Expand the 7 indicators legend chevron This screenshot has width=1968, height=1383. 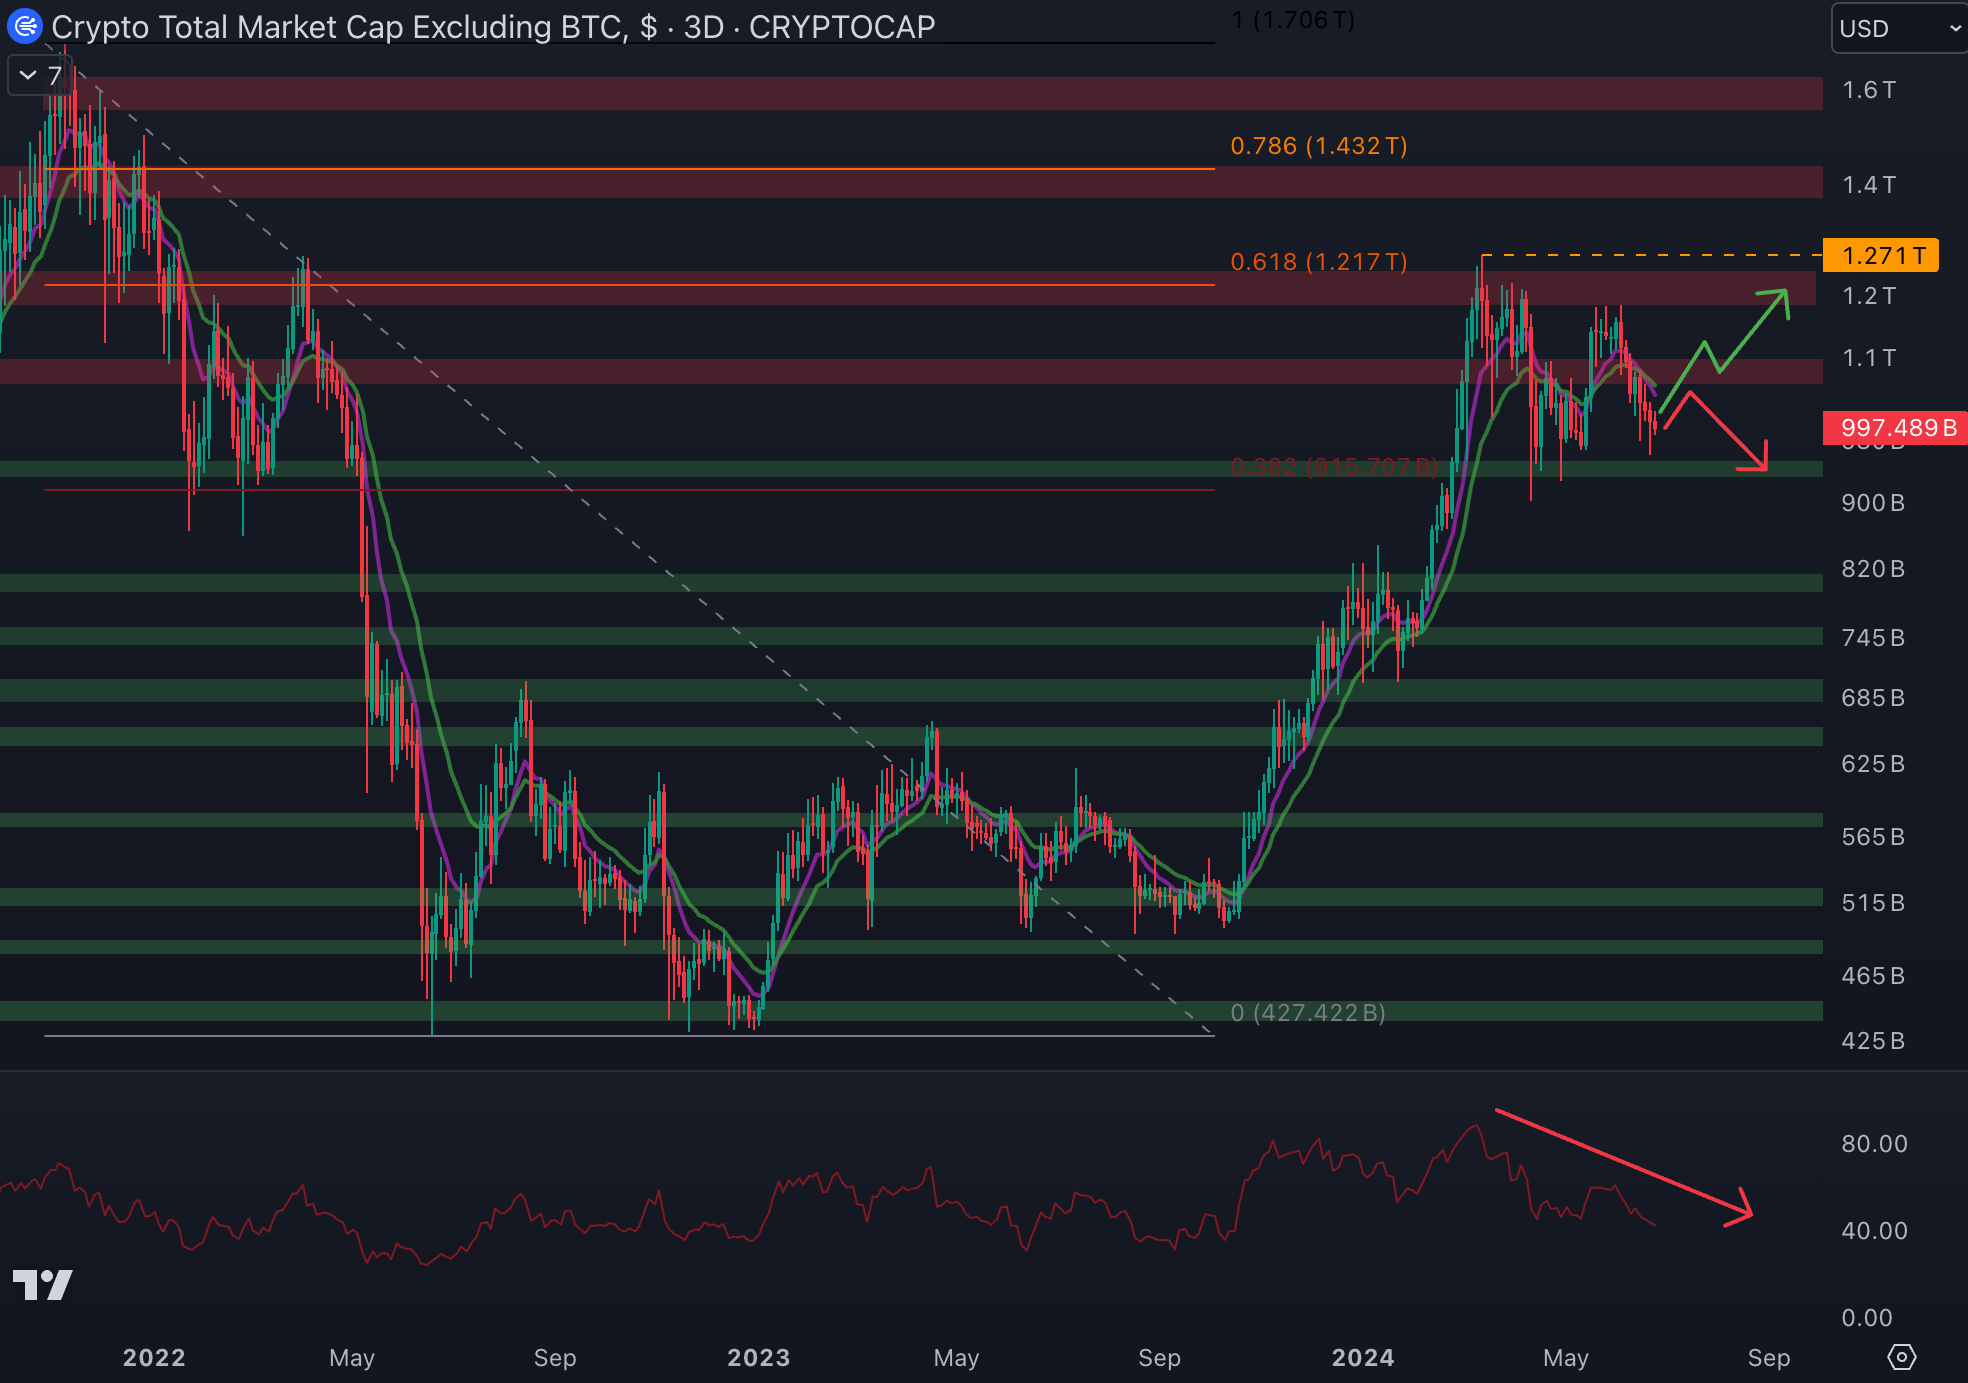click(28, 75)
